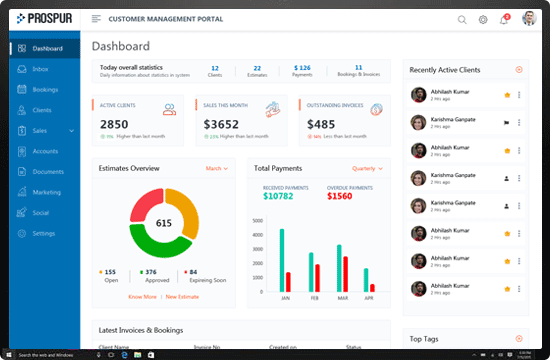This screenshot has height=360, width=550.
Task: Click the teal APR bar in chart
Action: (366, 280)
